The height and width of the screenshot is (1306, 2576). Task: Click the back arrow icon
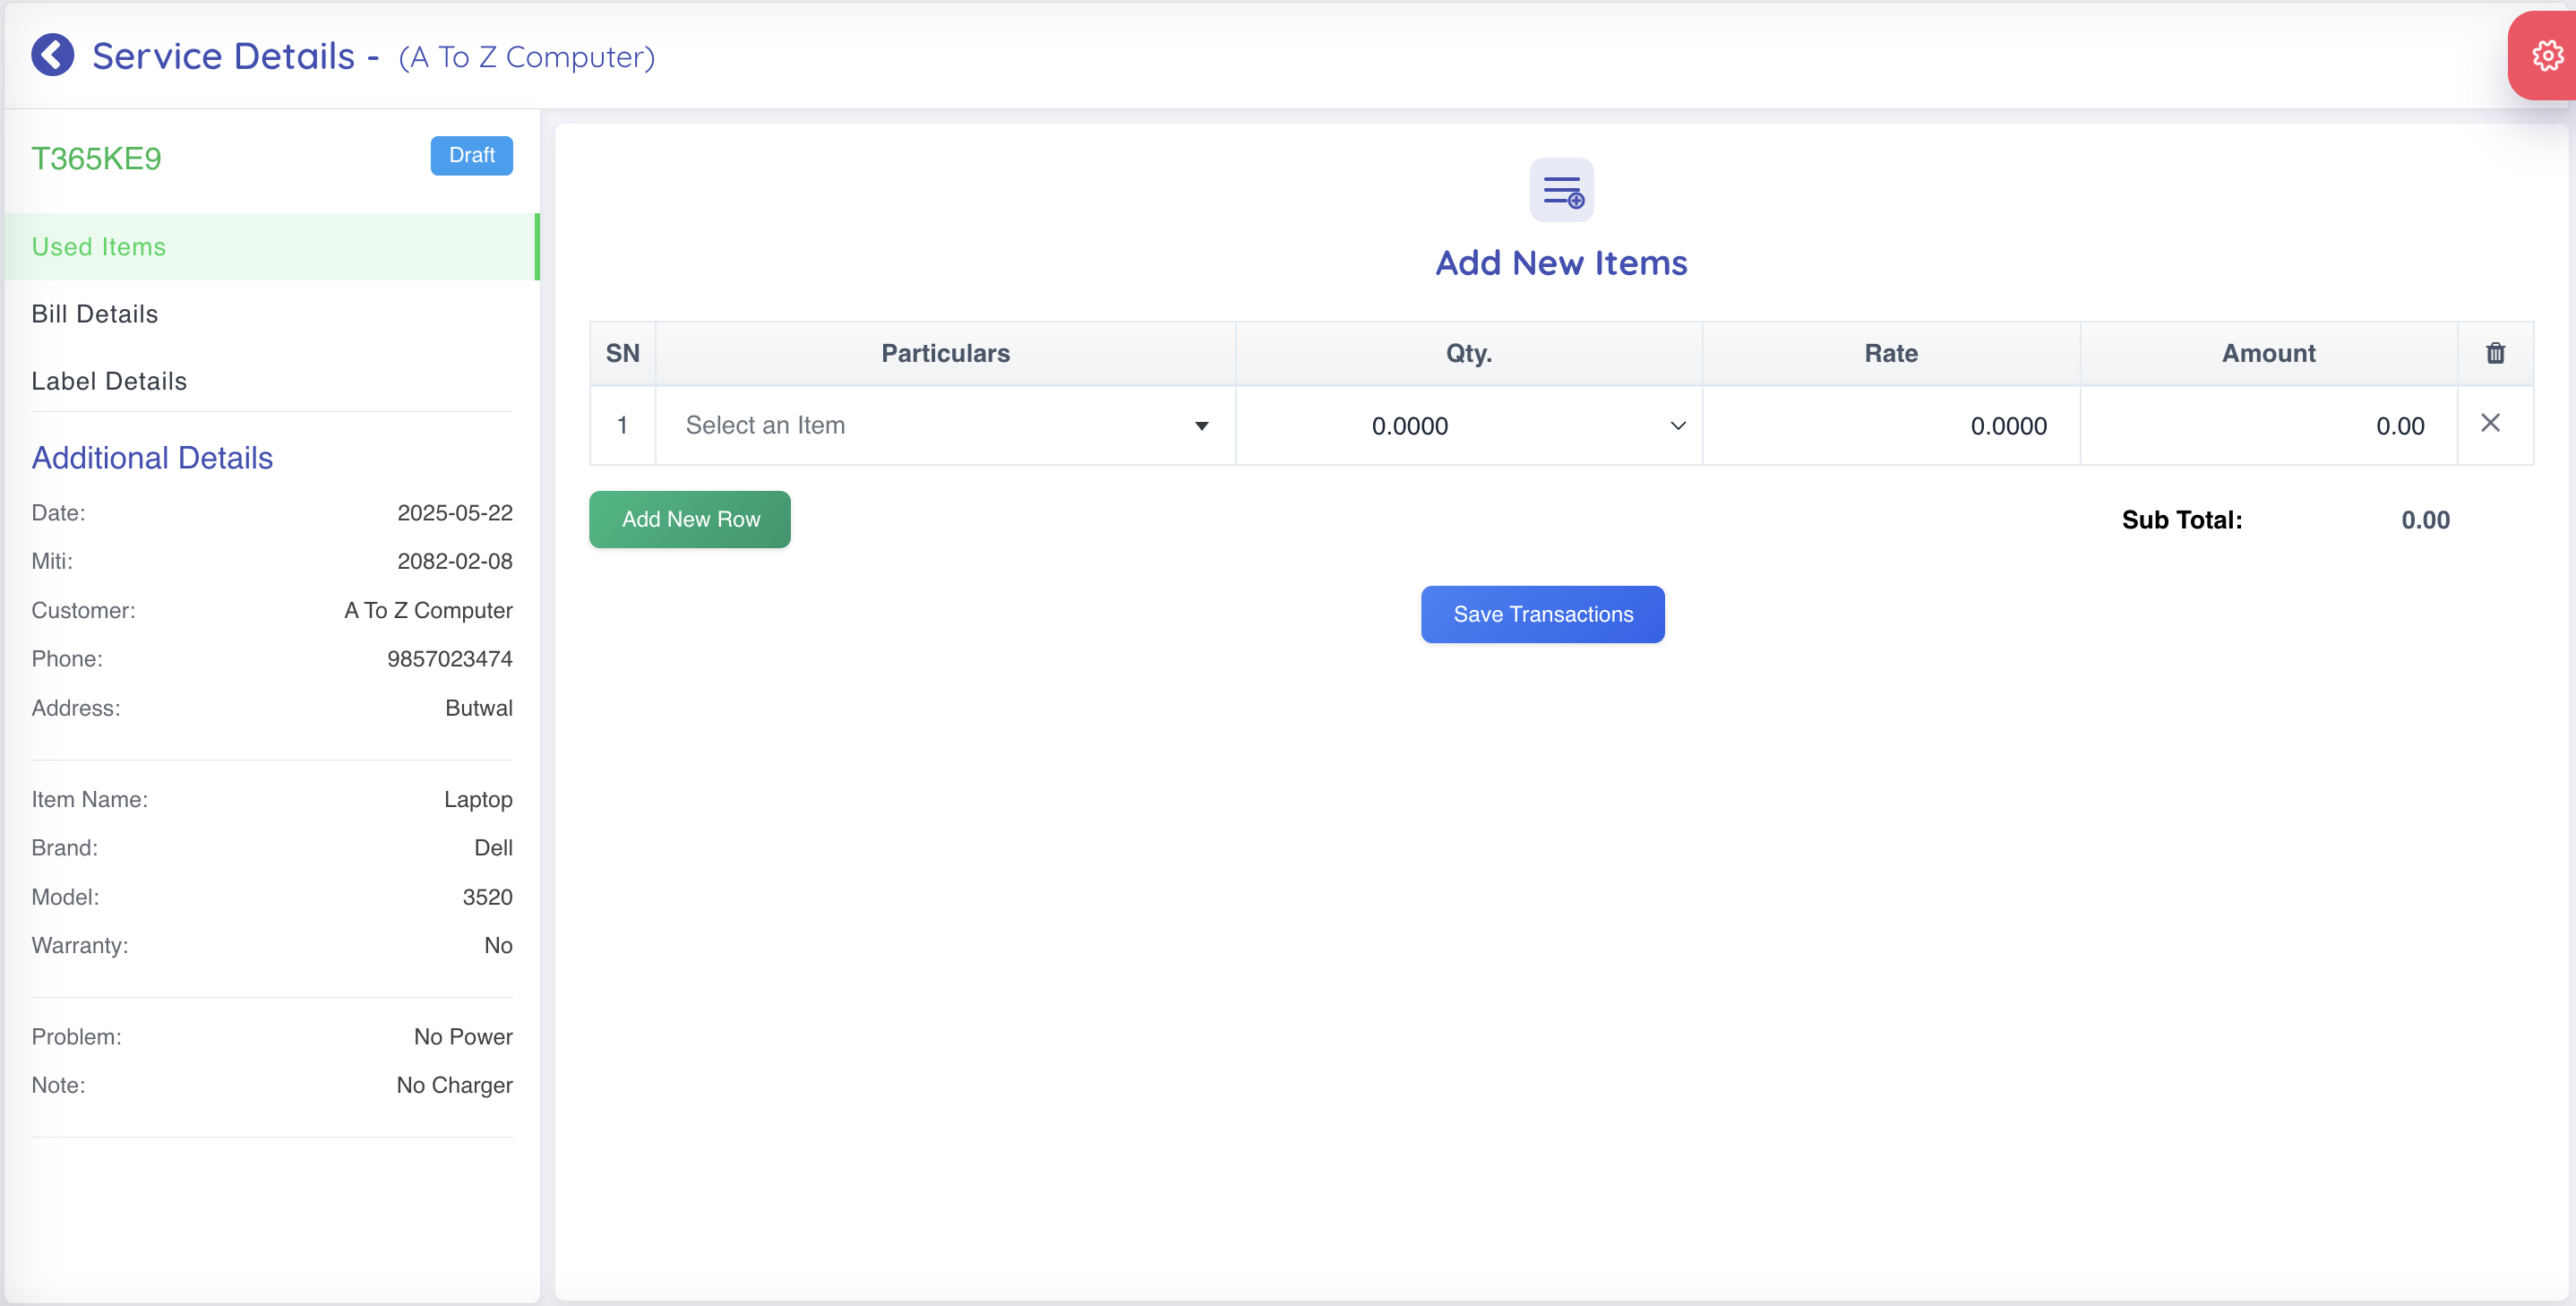click(52, 55)
